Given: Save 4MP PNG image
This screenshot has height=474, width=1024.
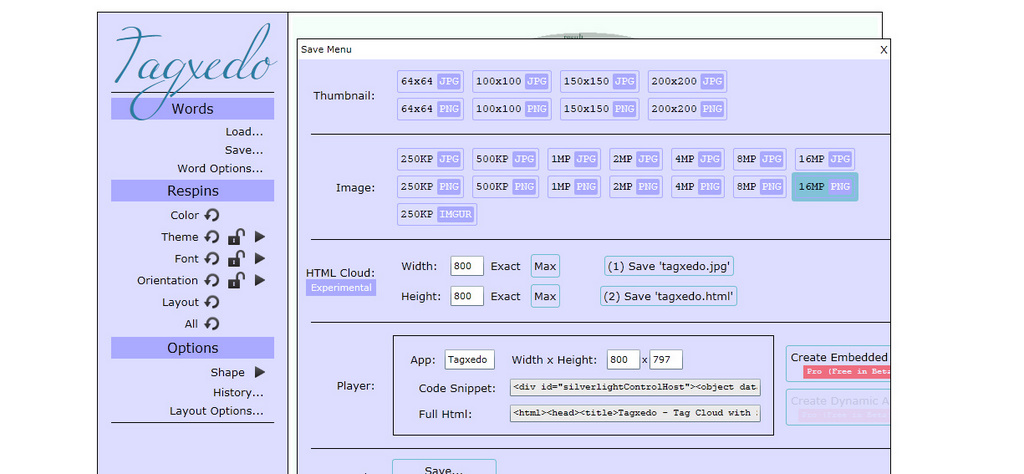Looking at the screenshot, I should (x=698, y=187).
